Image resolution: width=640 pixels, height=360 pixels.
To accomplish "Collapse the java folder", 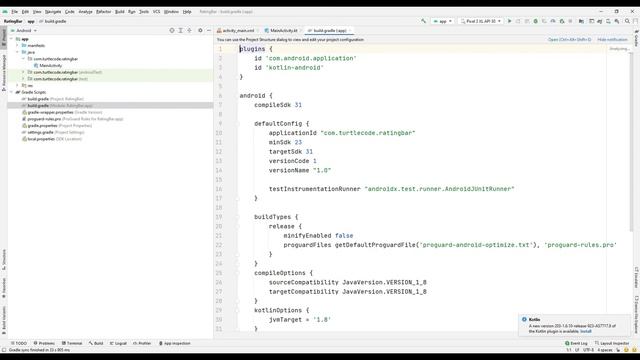I will pos(18,52).
